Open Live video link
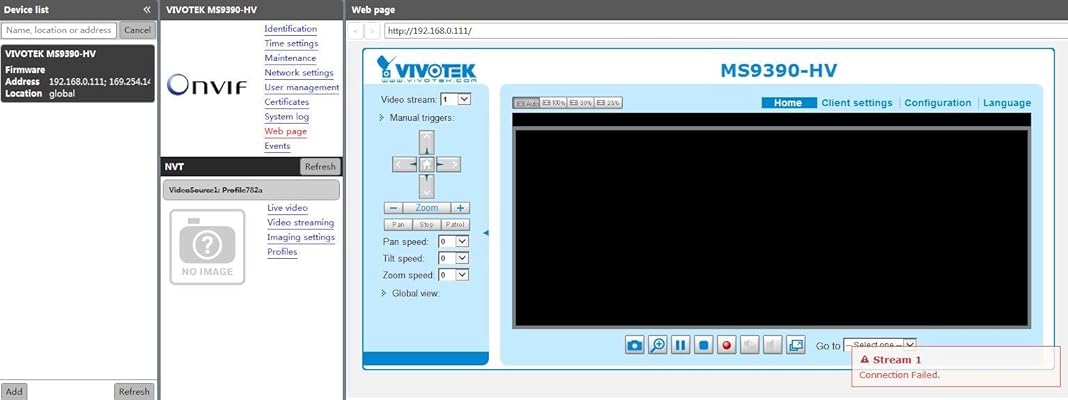1068x400 pixels. [287, 208]
